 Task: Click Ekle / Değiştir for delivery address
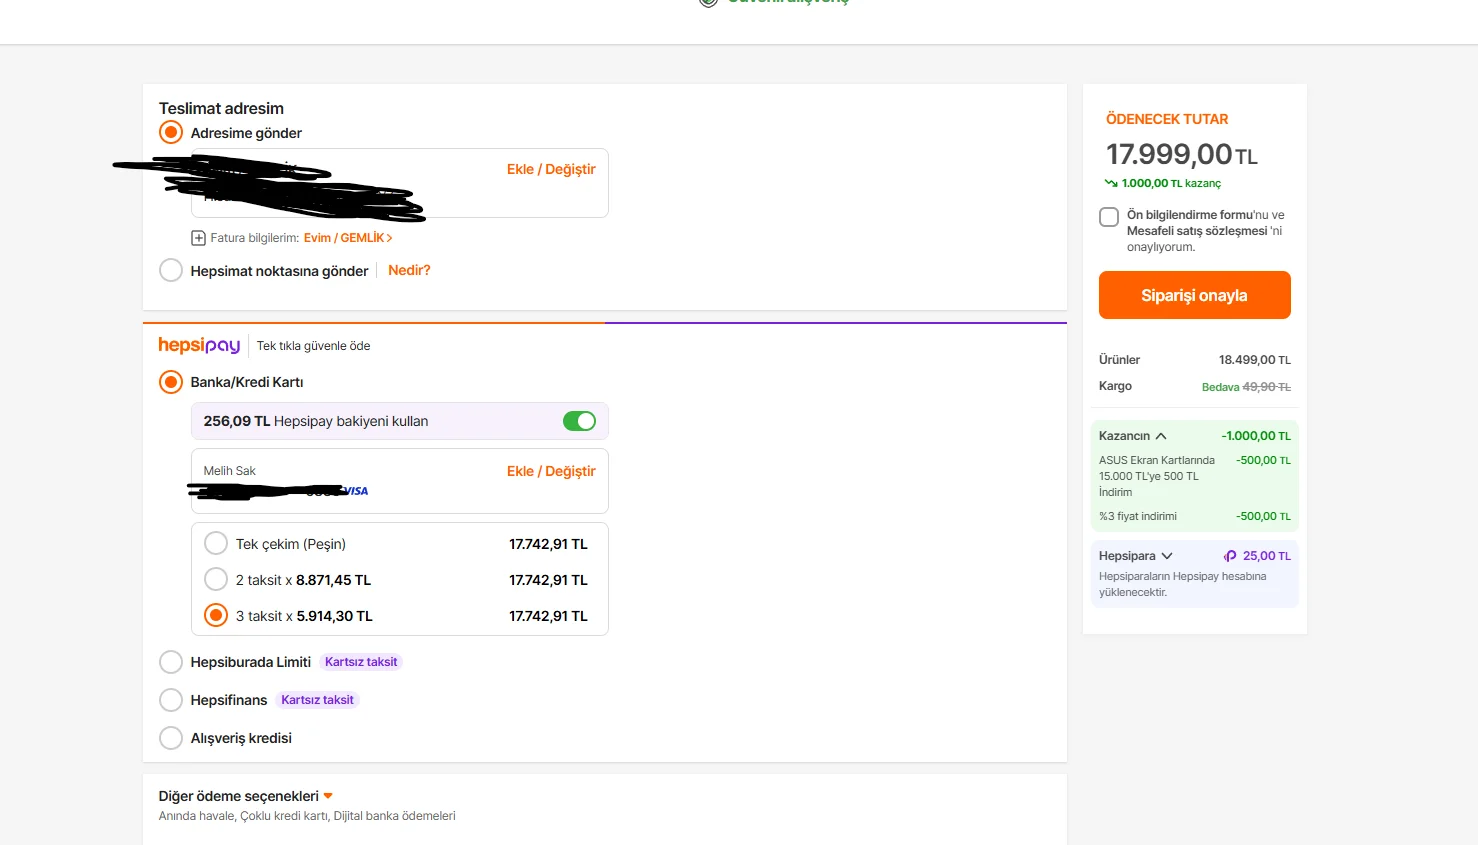(551, 169)
